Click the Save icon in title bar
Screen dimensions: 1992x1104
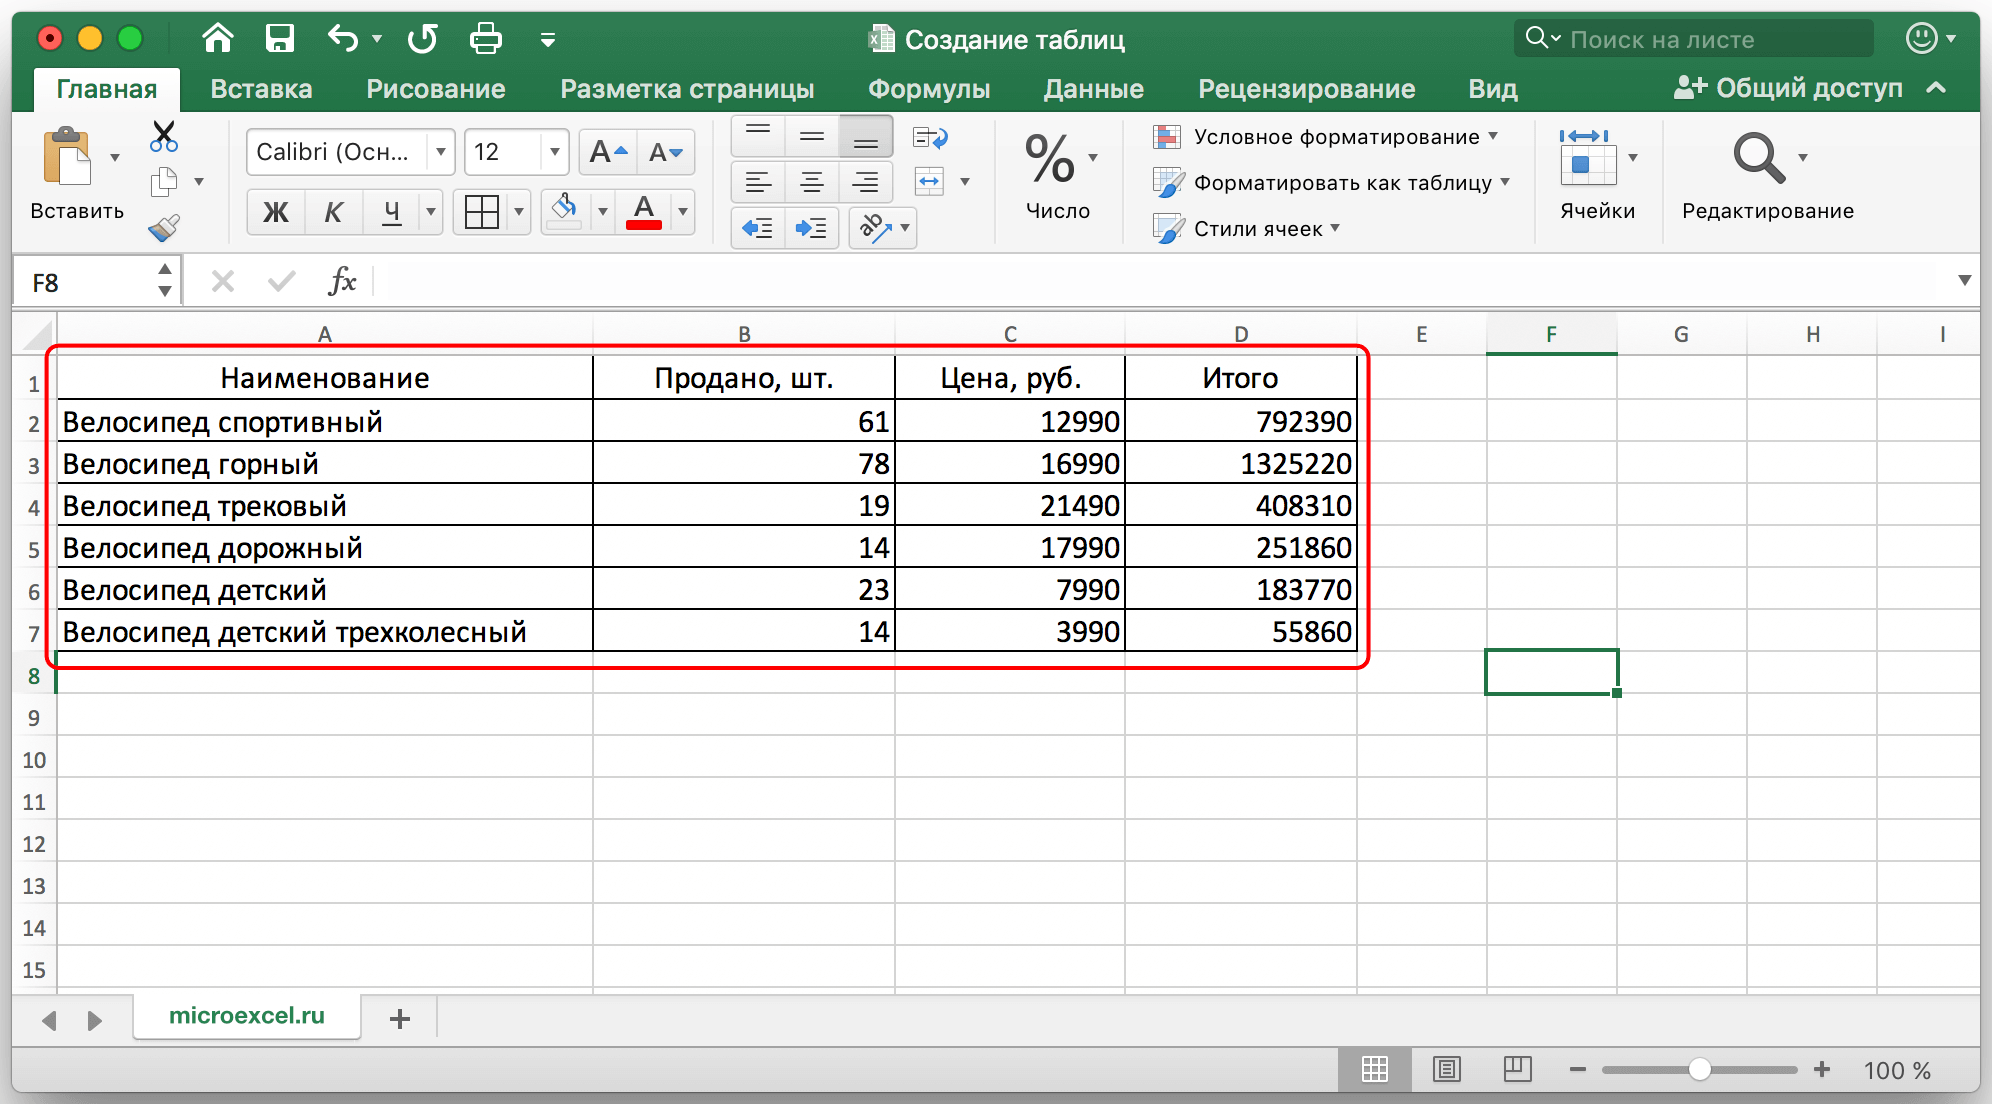click(279, 39)
